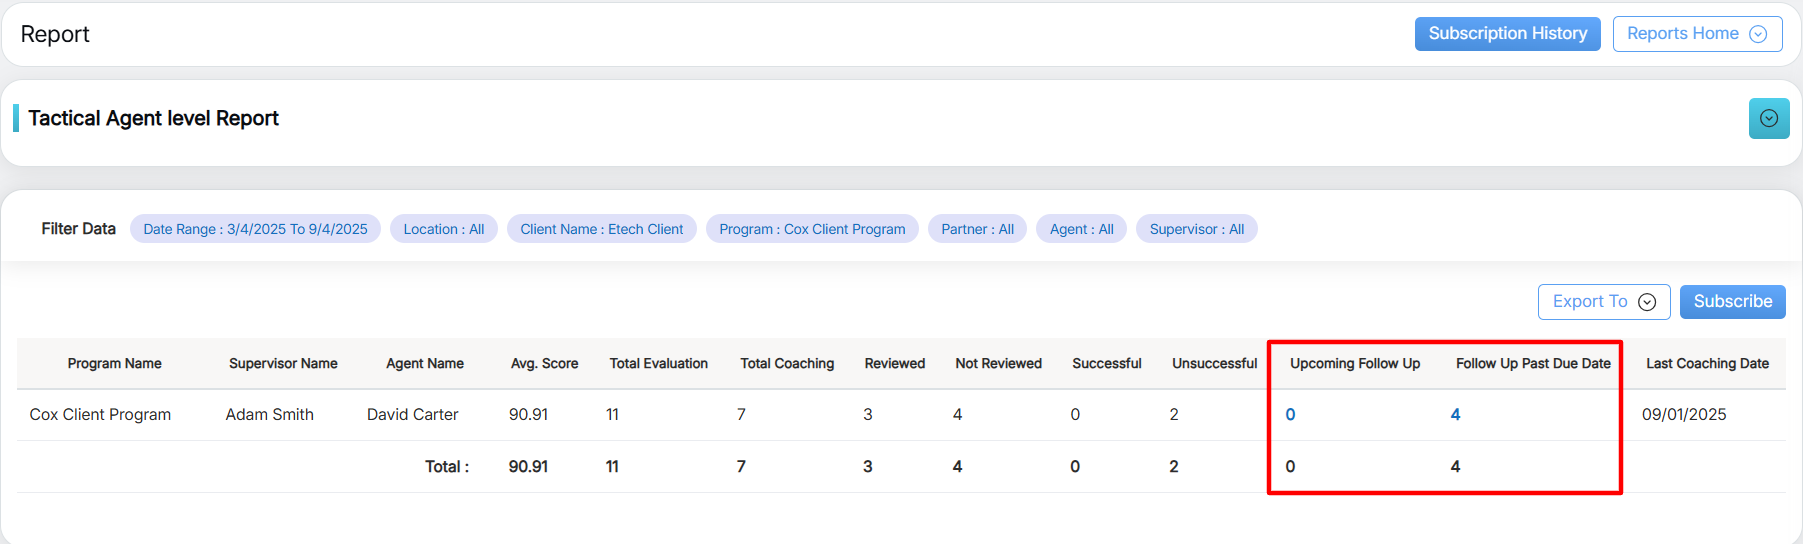
Task: Open the Export To dropdown
Action: [x=1603, y=302]
